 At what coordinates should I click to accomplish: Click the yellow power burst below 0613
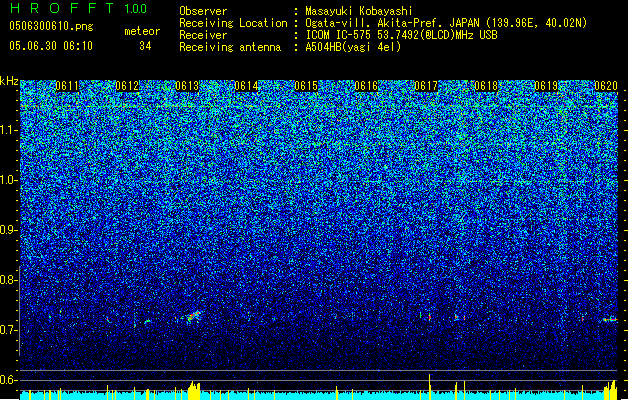[194, 390]
